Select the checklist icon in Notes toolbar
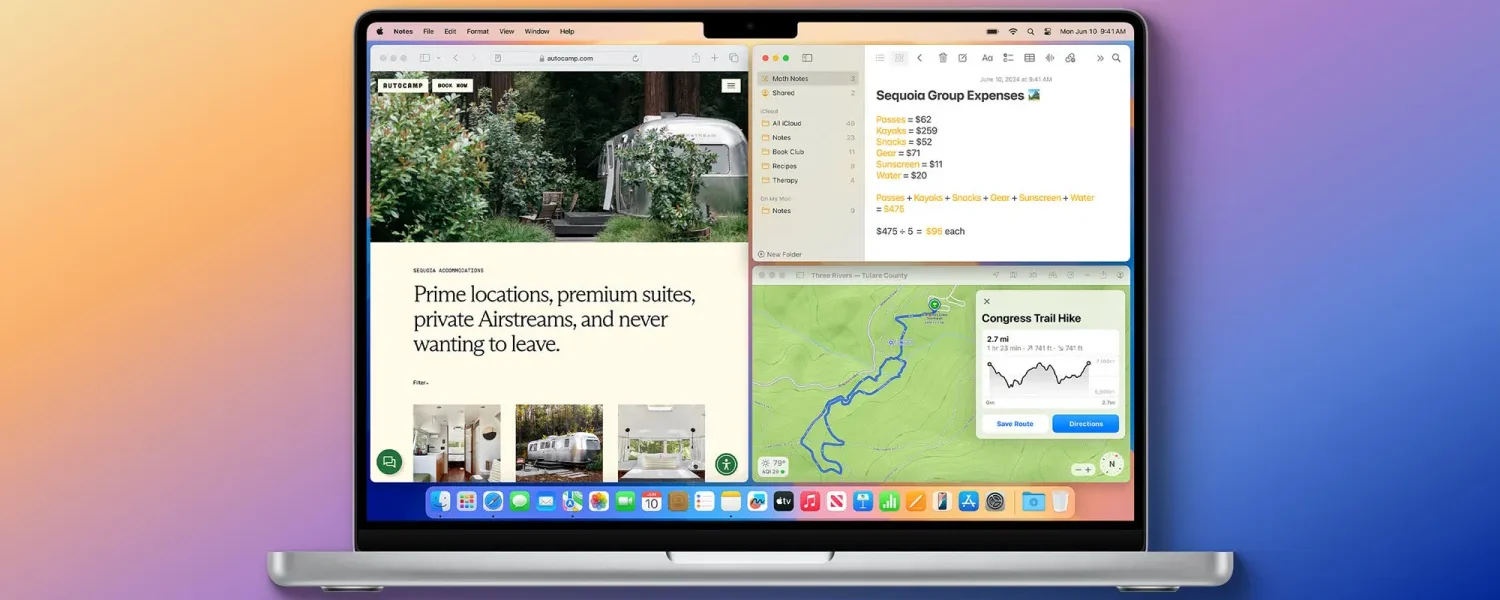Viewport: 1500px width, 600px height. [x=1008, y=57]
